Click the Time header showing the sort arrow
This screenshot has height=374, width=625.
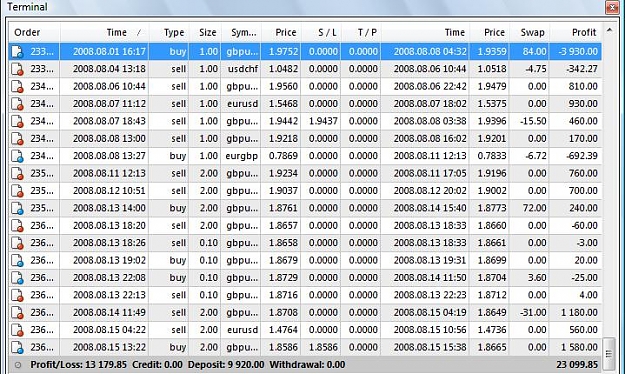pyautogui.click(x=104, y=32)
